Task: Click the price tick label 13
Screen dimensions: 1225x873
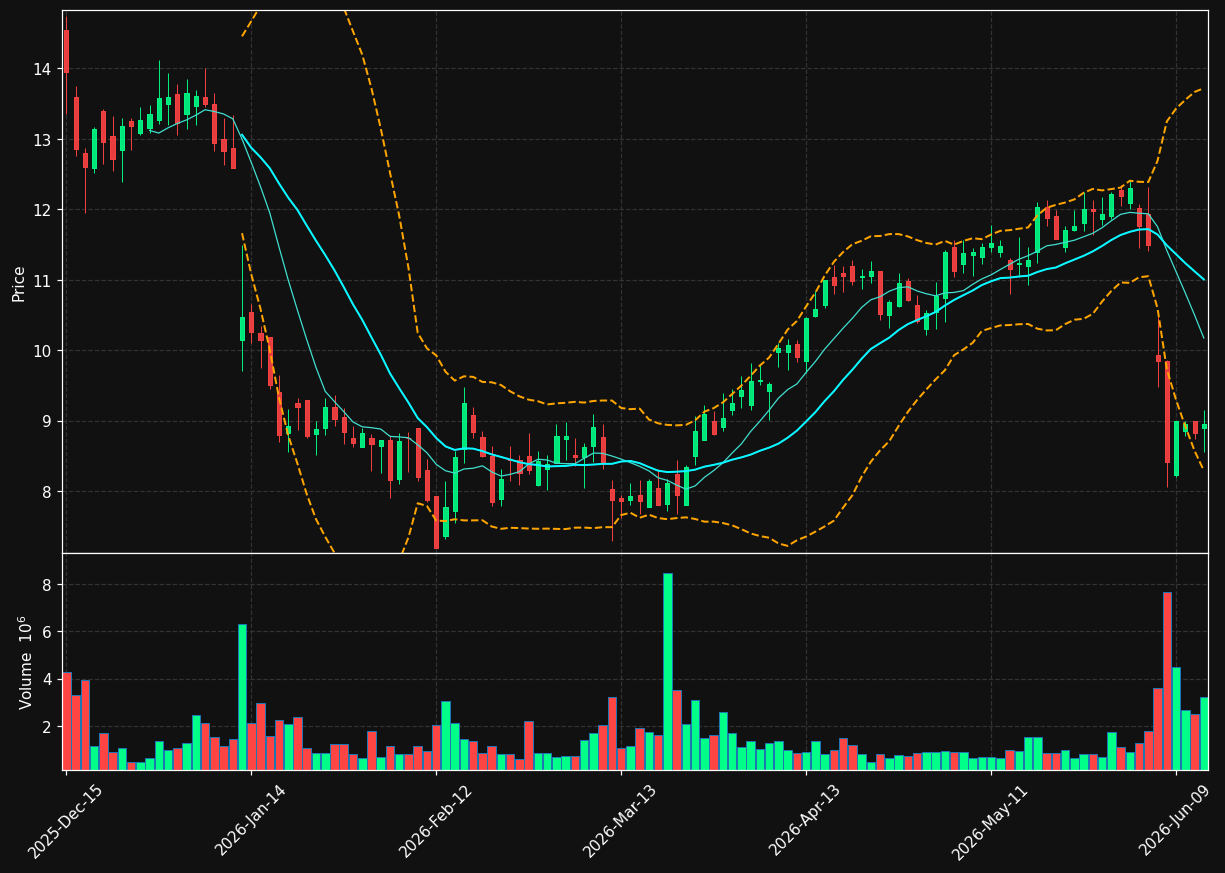Action: click(42, 140)
